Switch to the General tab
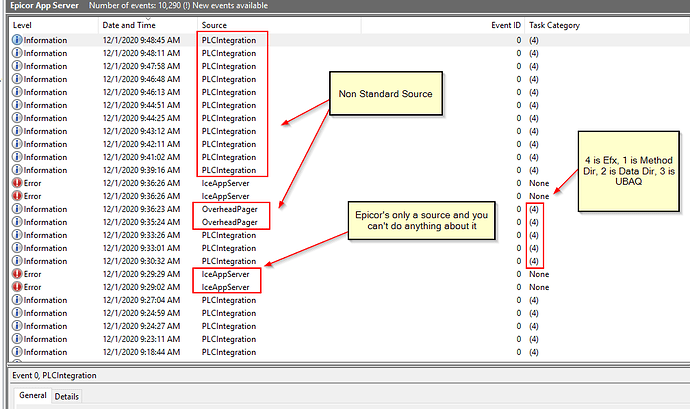 click(33, 395)
